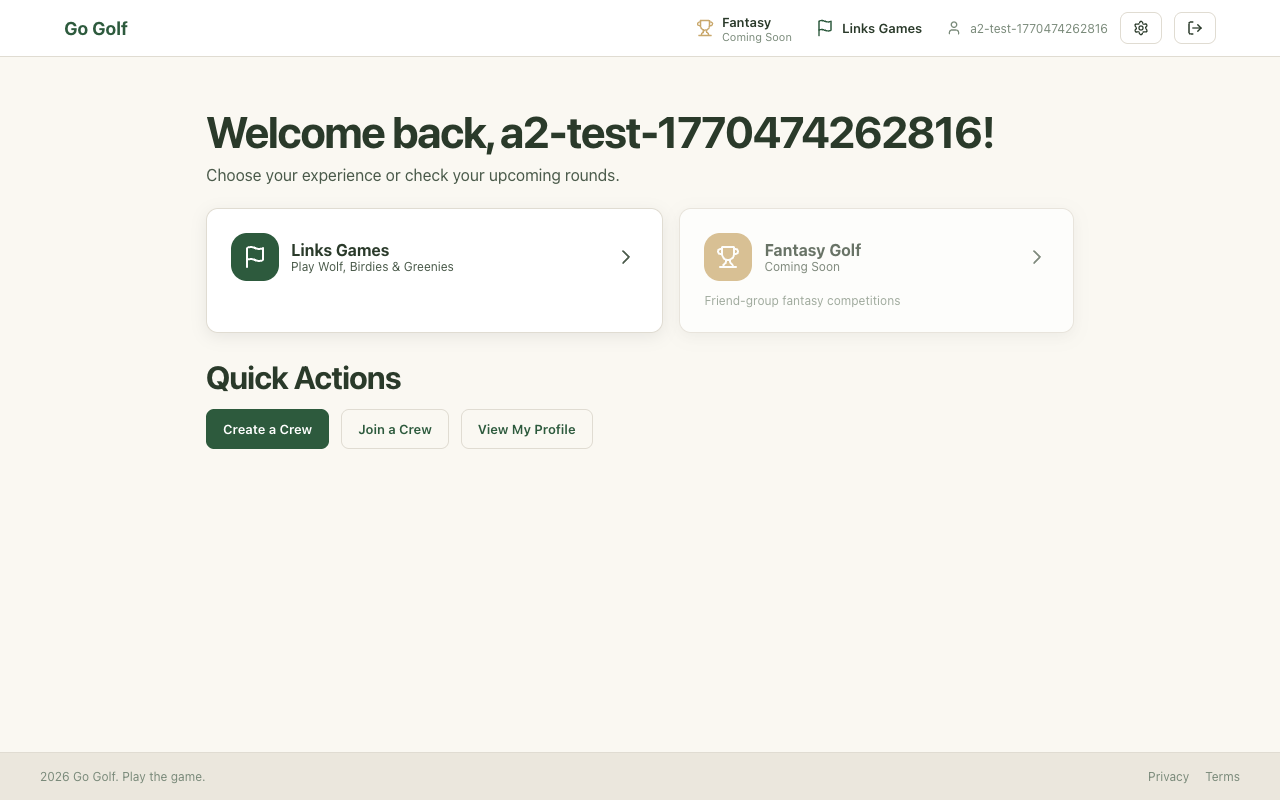
Task: Open Fantasy in the top navigation
Action: pyautogui.click(x=747, y=23)
